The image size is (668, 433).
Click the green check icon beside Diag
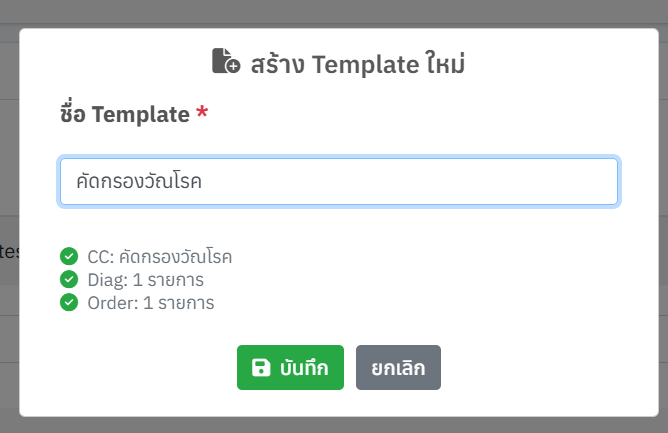(69, 279)
